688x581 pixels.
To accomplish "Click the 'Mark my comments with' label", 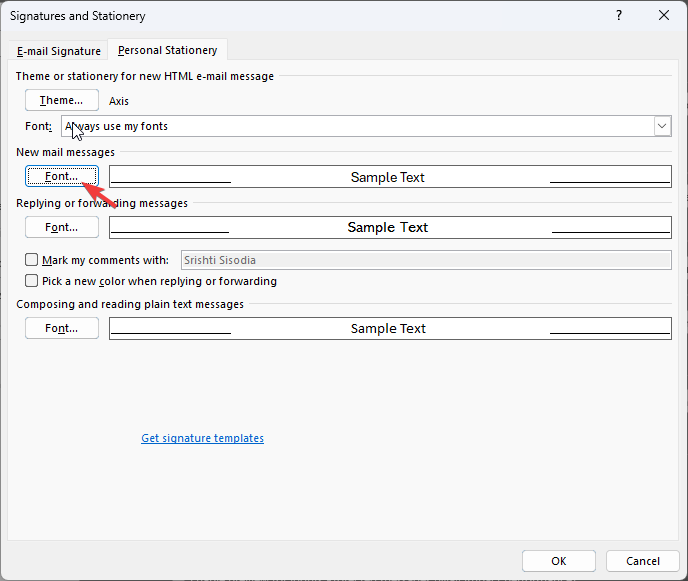I will [105, 260].
